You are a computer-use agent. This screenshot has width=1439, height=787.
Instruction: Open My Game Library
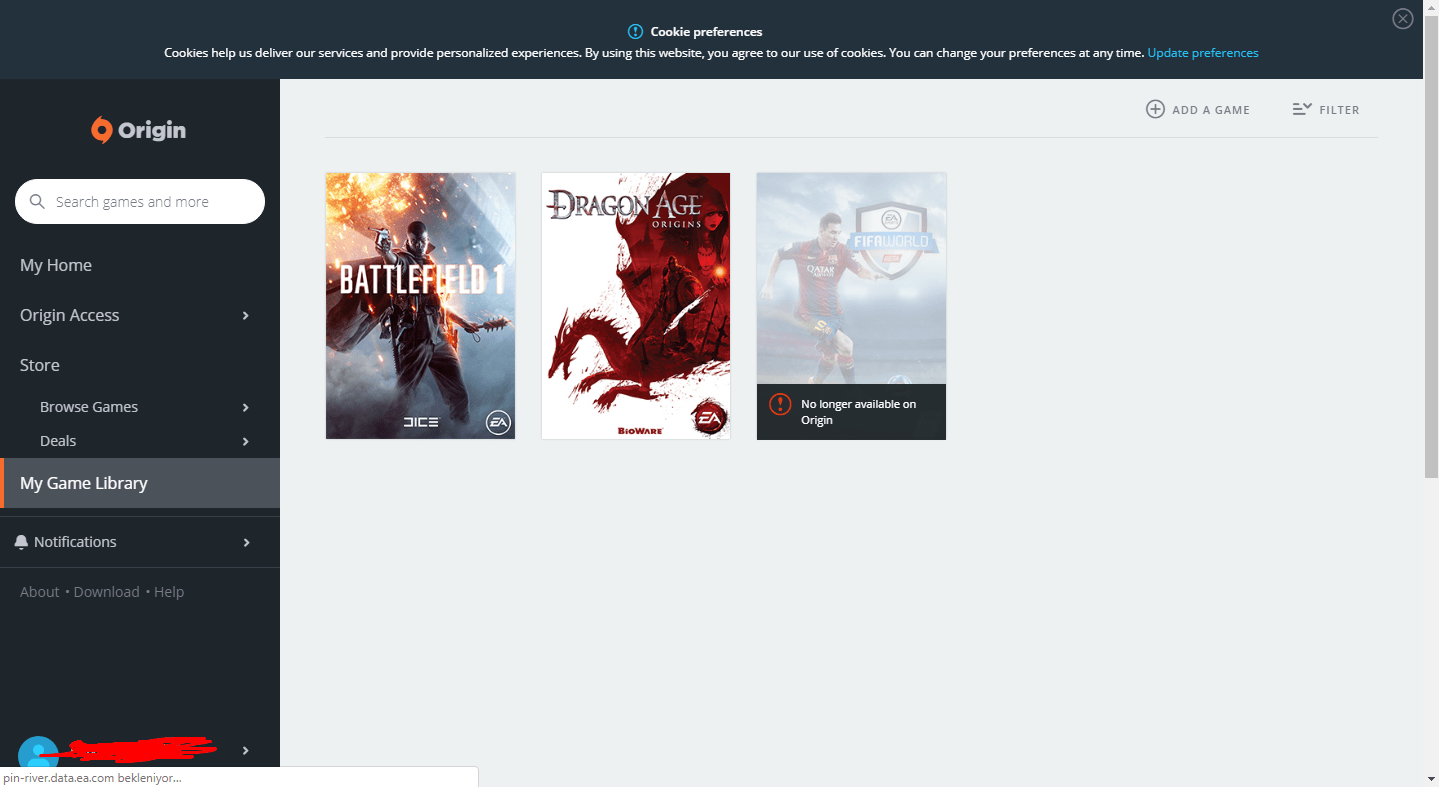pyautogui.click(x=140, y=483)
